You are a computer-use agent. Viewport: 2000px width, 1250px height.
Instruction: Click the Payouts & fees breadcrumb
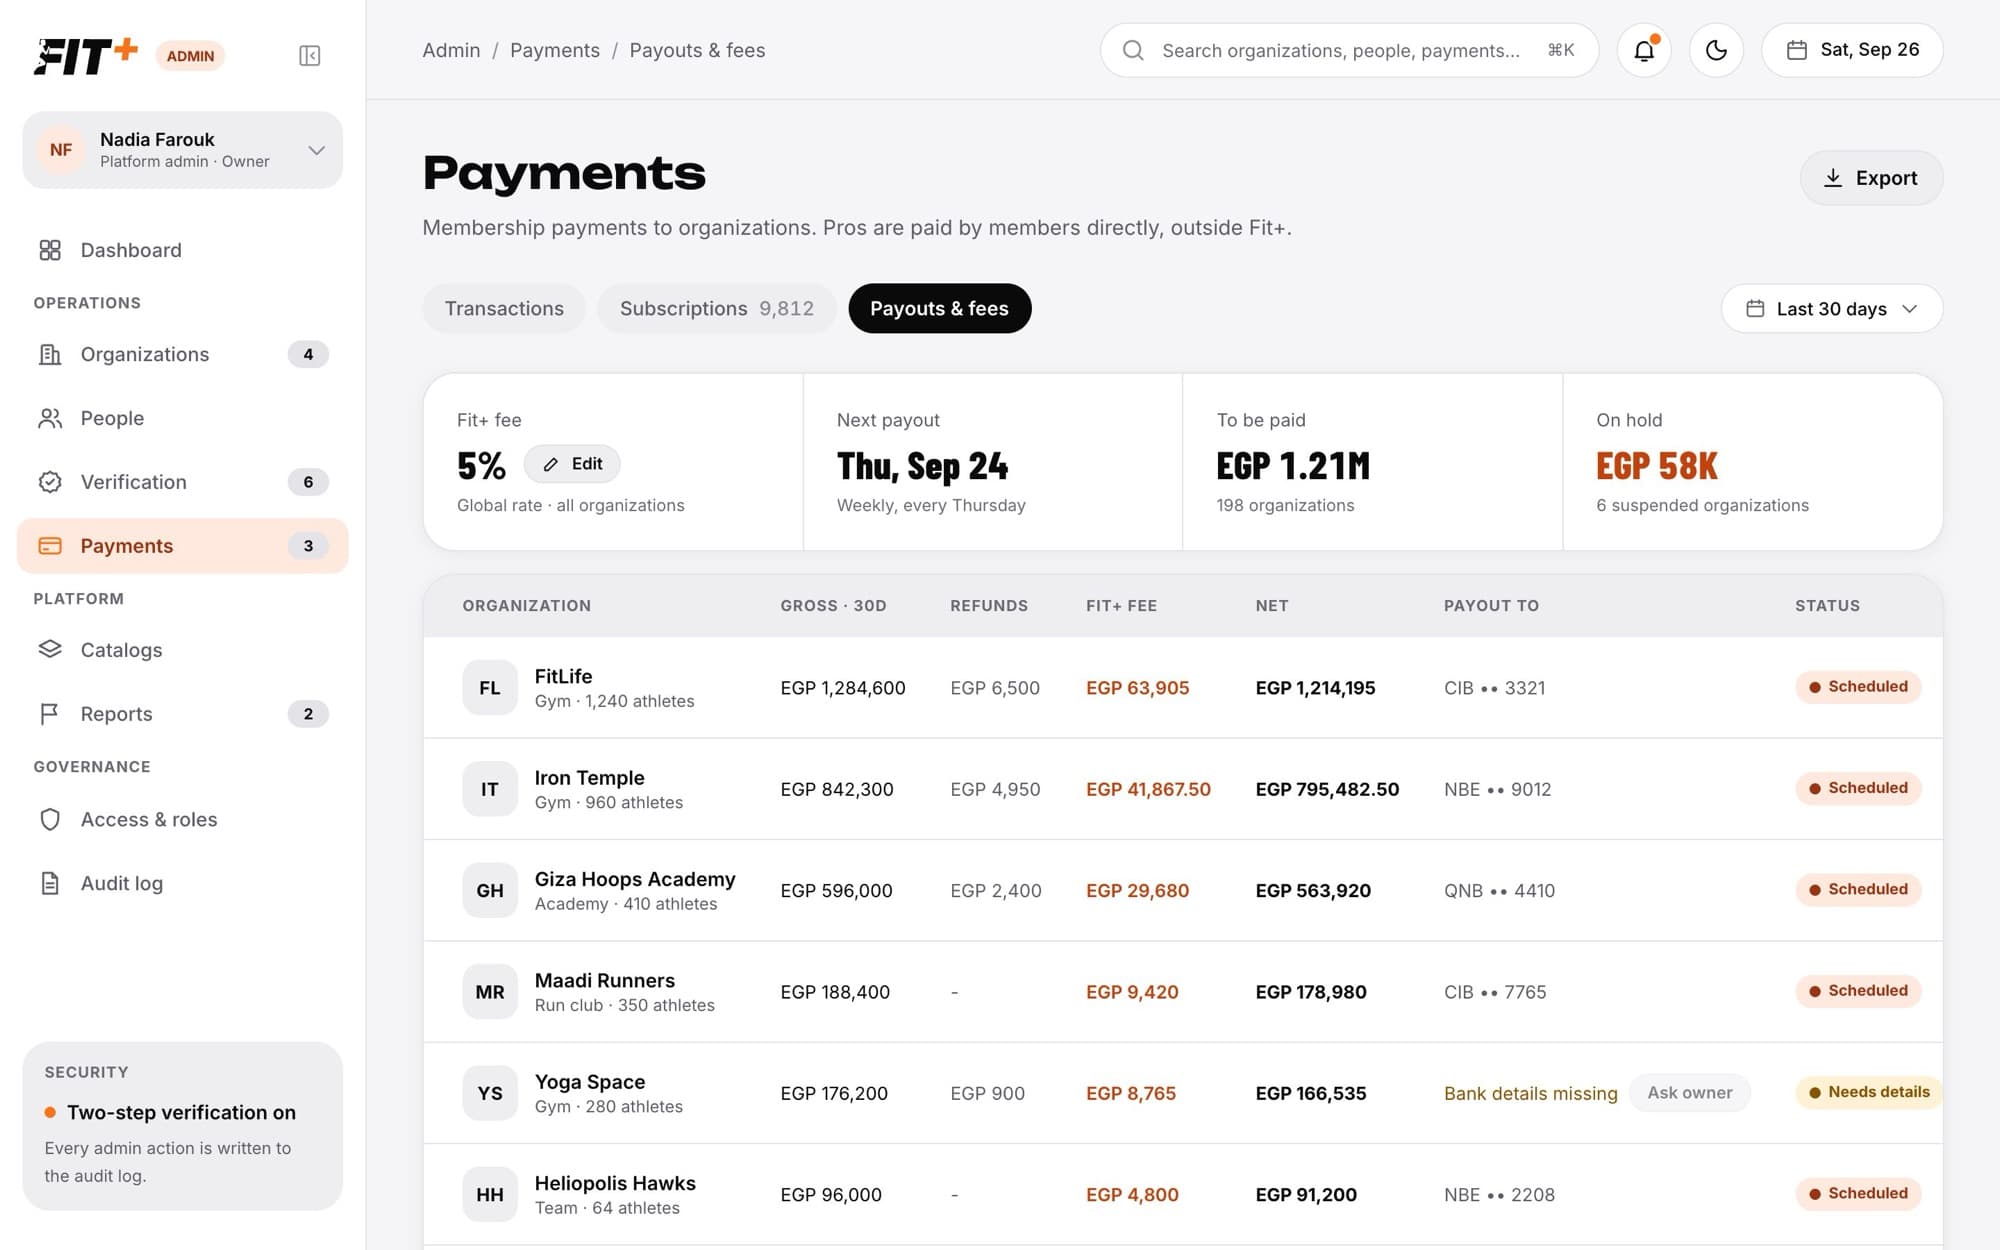pyautogui.click(x=697, y=50)
